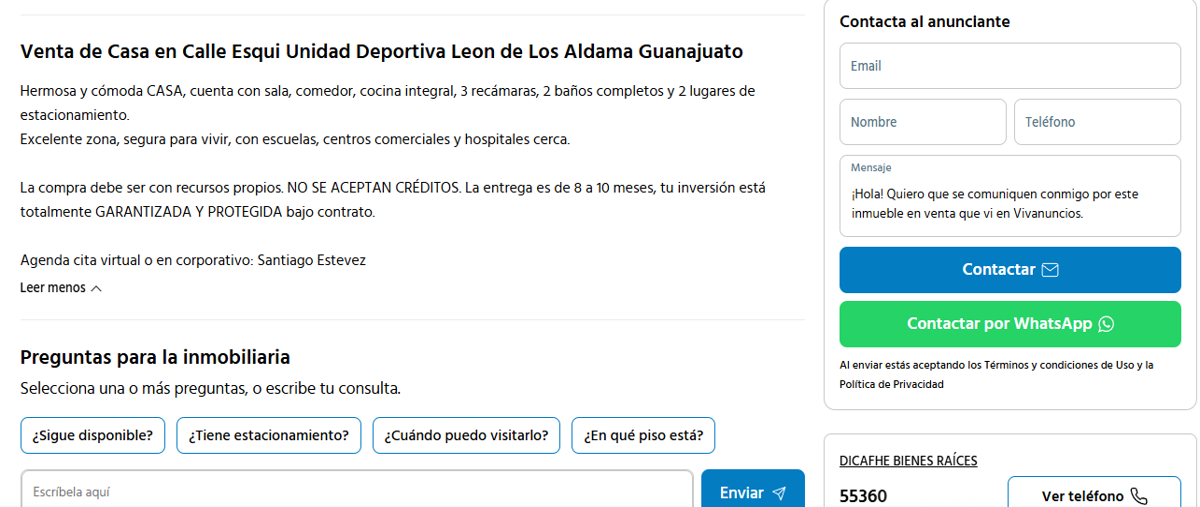Click the phone handset icon
This screenshot has height=507, width=1200.
(1138, 496)
